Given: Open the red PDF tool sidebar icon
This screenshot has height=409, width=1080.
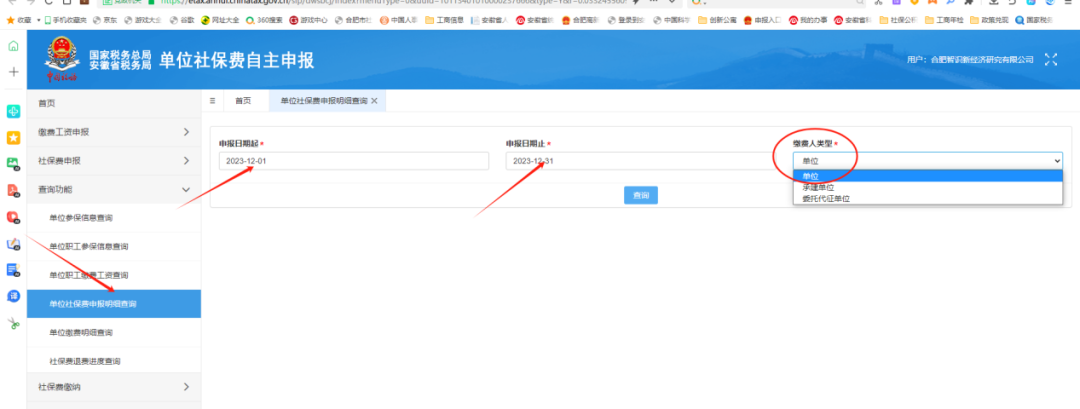Looking at the screenshot, I should coord(13,190).
